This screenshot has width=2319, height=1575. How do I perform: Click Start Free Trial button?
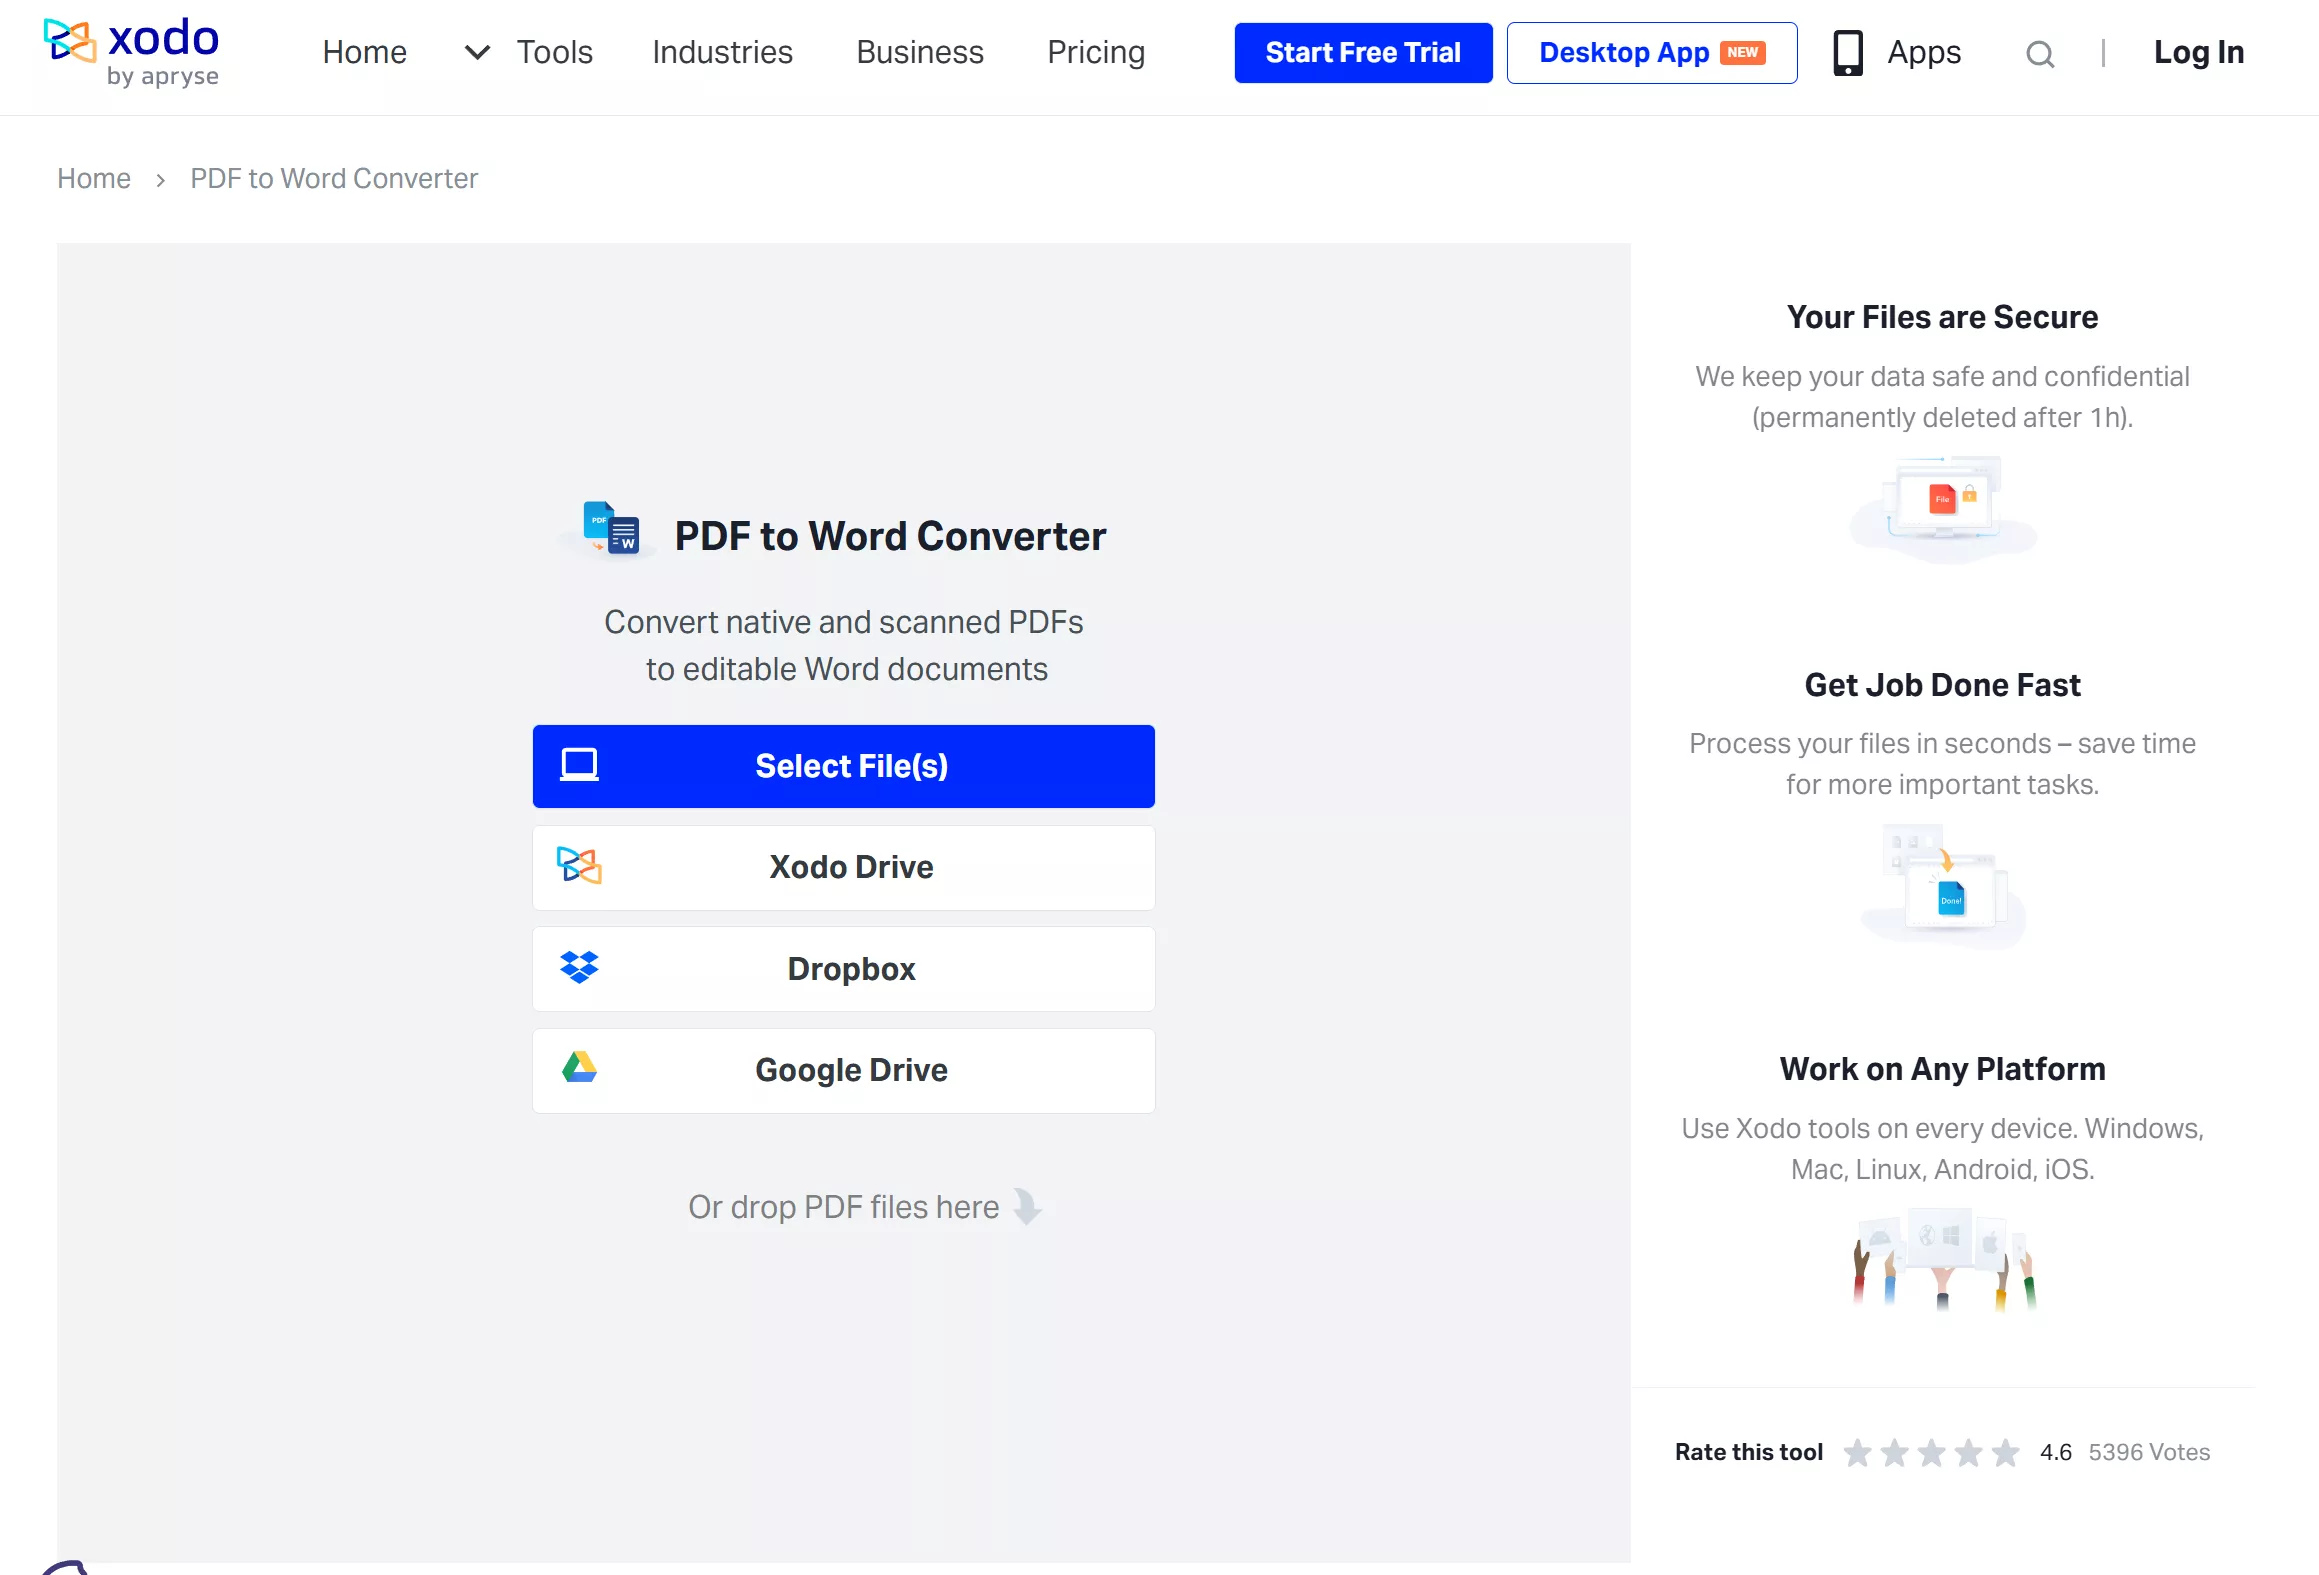(1363, 53)
